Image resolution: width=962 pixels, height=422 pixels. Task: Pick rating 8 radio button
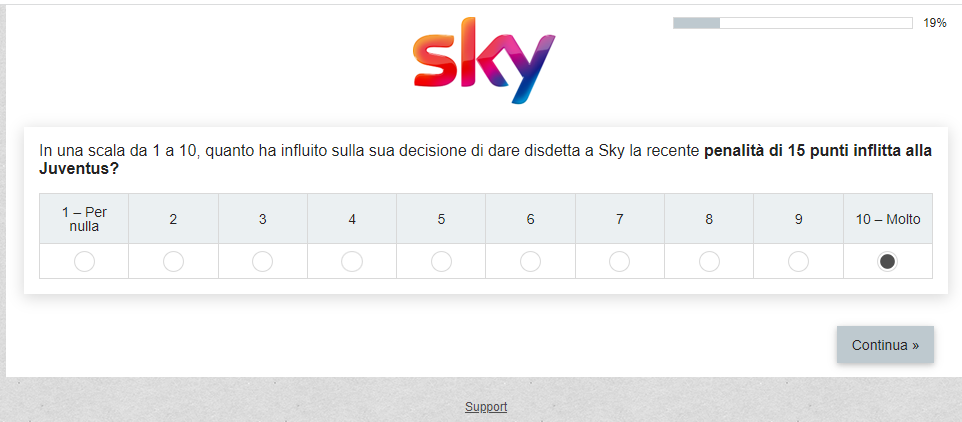tap(709, 262)
